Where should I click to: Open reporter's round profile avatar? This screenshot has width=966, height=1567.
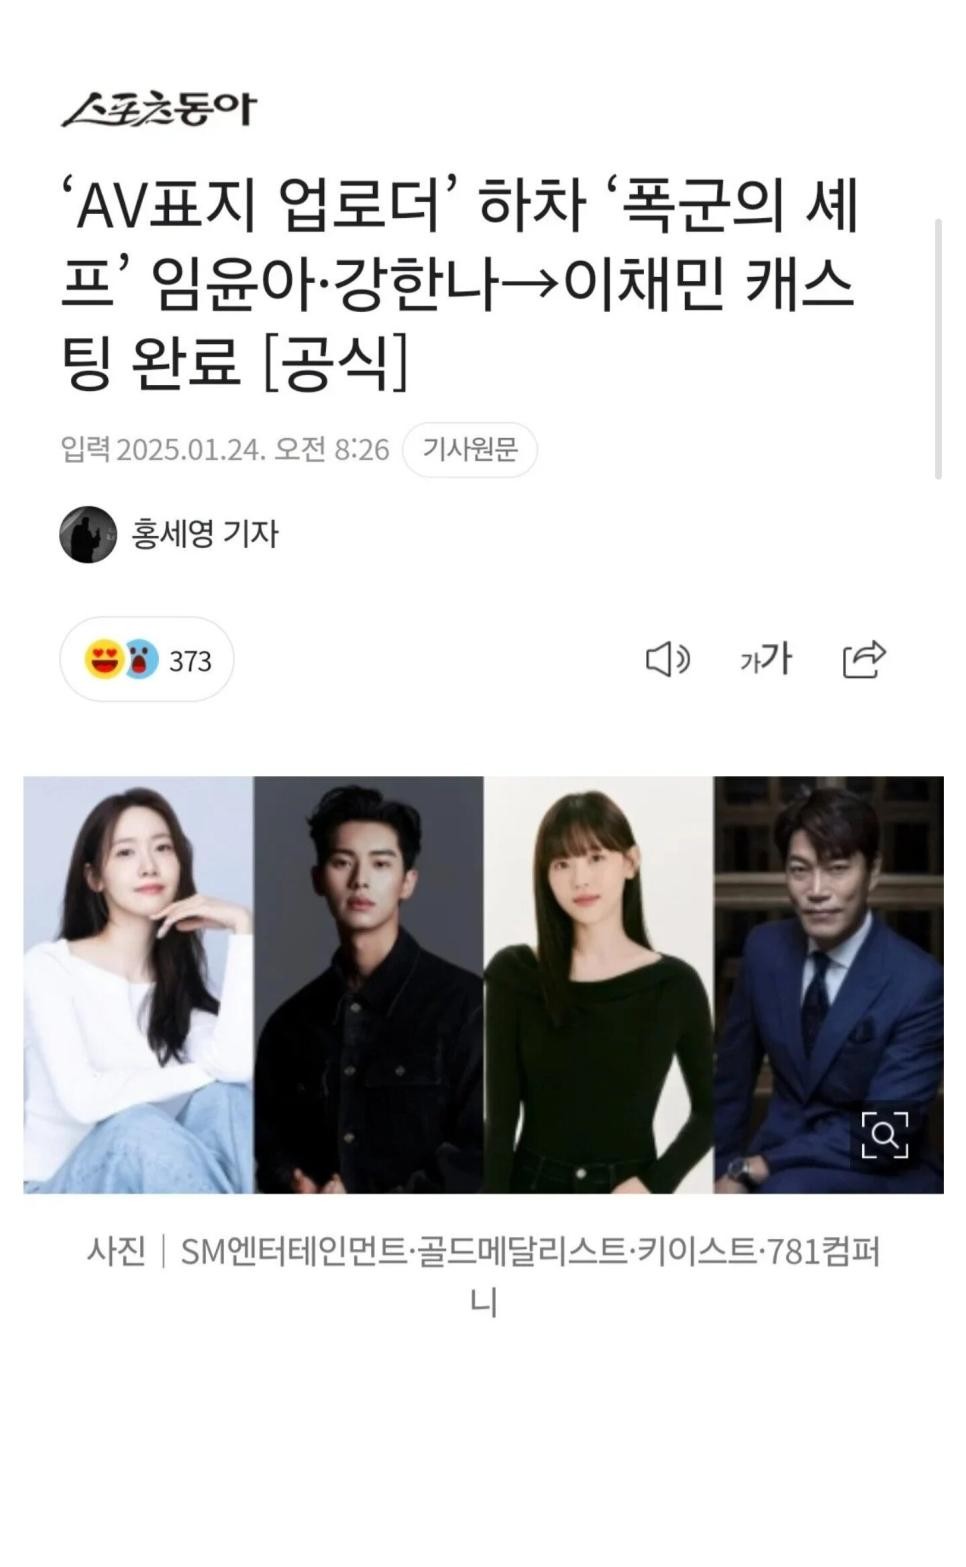pos(88,534)
